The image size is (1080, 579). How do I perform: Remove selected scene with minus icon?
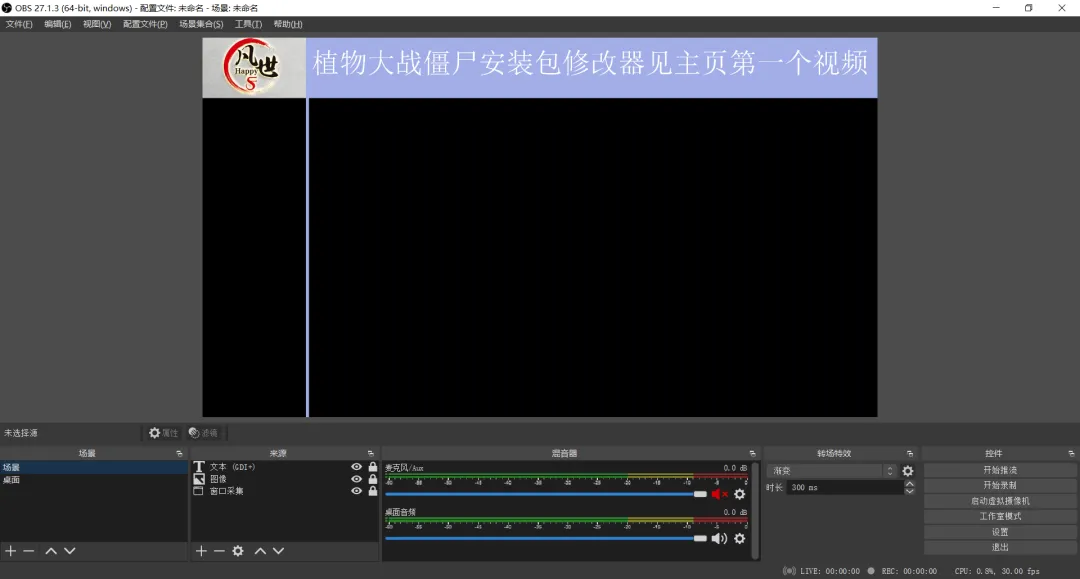(28, 551)
